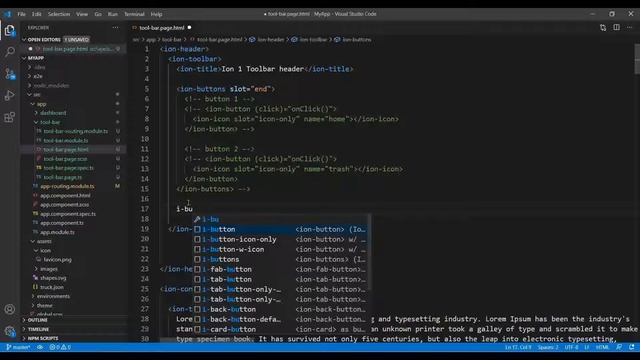Open the Edit menu
Viewport: 640px width, 360px height.
pyautogui.click(x=37, y=14)
